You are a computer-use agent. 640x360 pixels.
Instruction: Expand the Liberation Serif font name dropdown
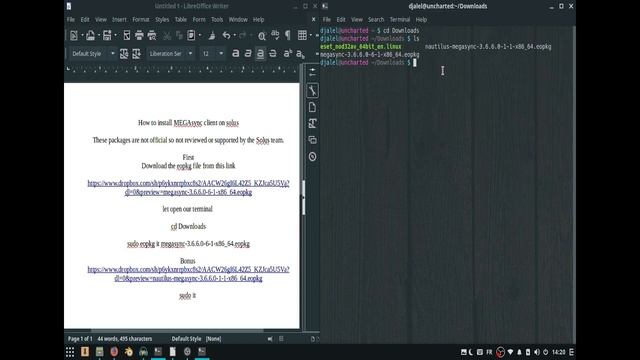pos(190,53)
